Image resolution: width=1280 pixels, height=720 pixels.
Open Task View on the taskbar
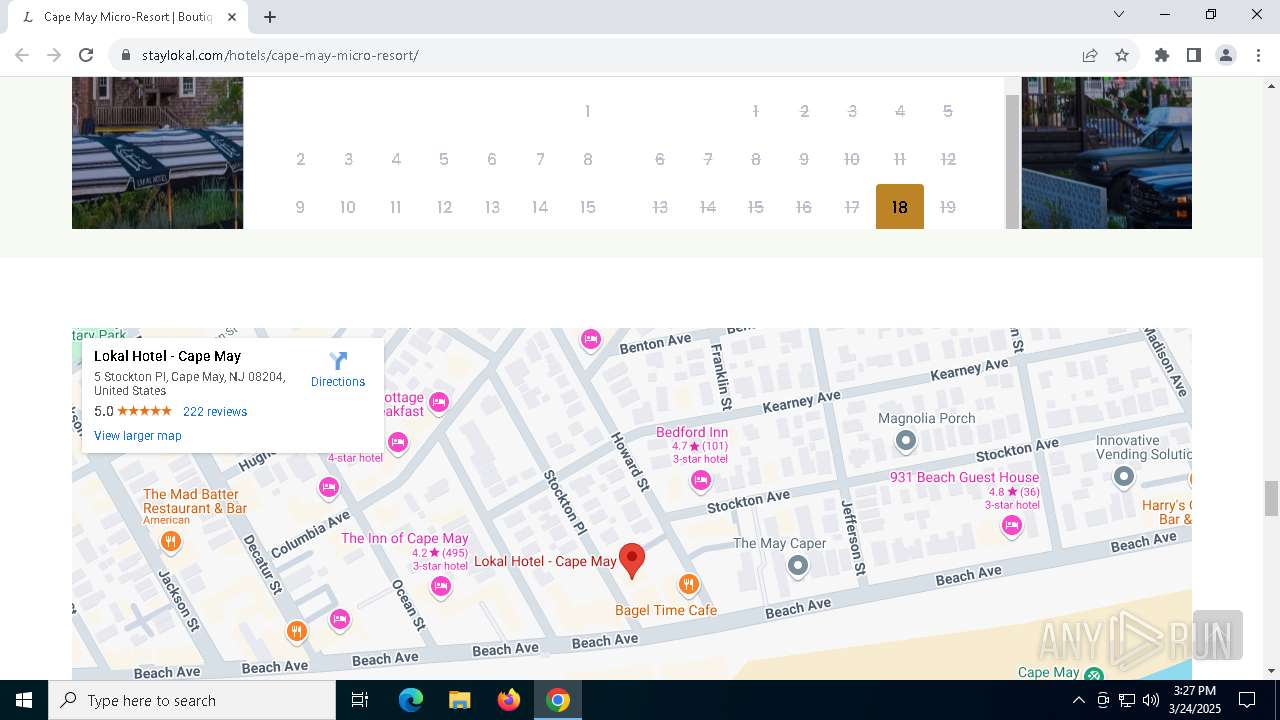[x=360, y=700]
